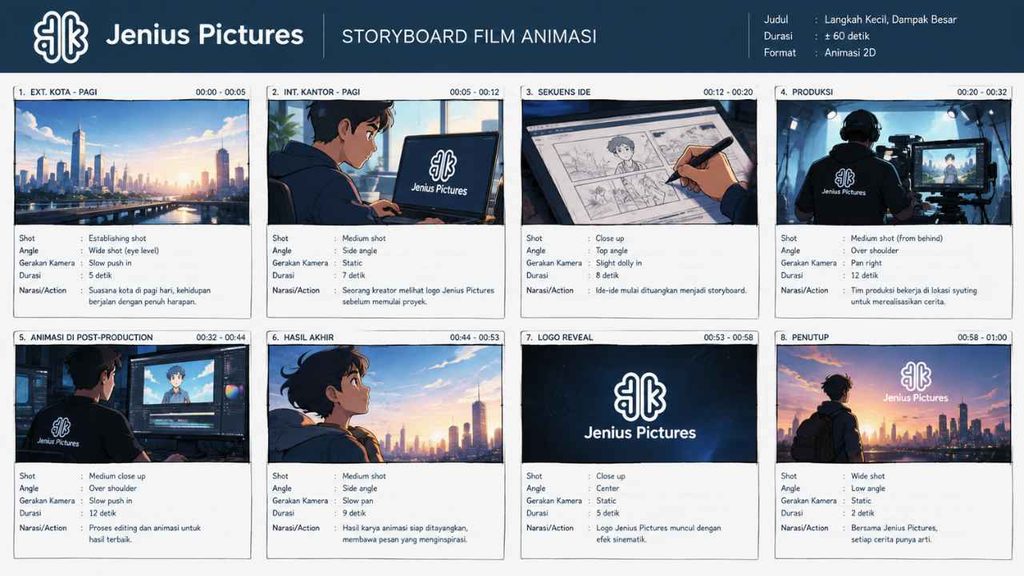
Task: Click timecode "00:32 - 00:44"
Action: tap(221, 337)
